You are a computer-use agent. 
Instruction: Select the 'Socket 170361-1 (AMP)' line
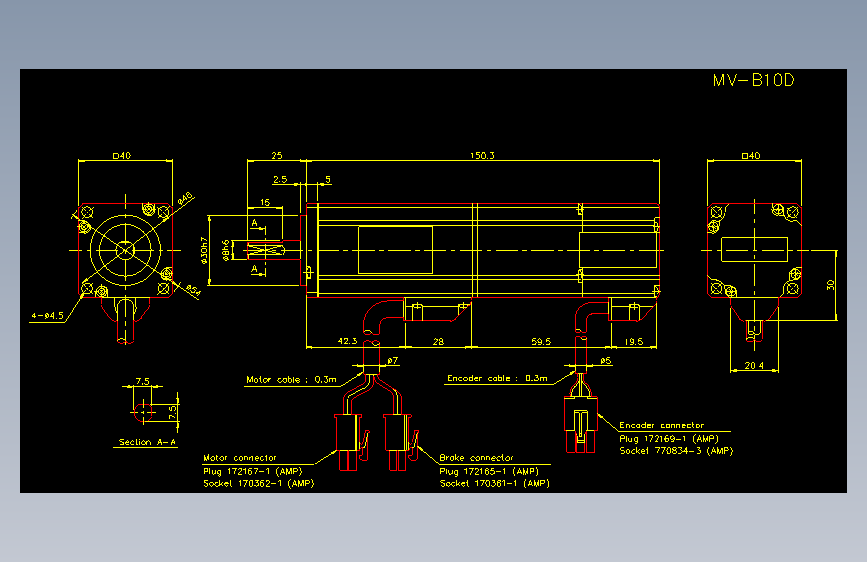(x=495, y=483)
